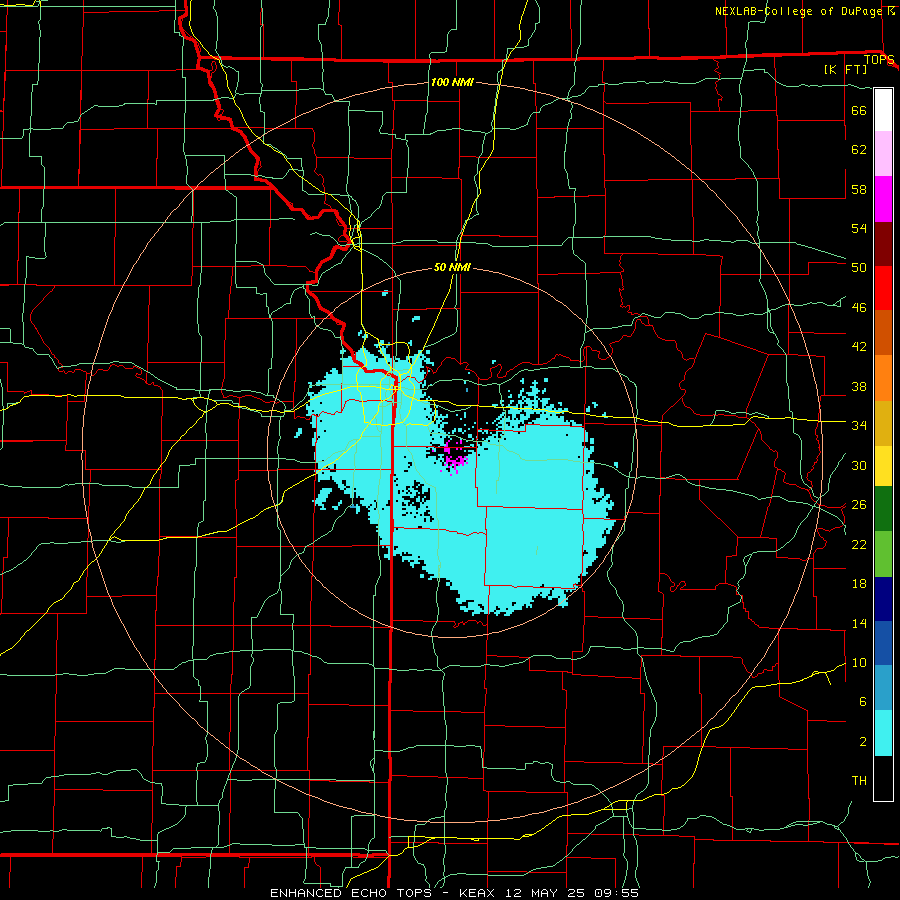Click the 100 NMI range ring label
Screen dimensions: 900x900
pyautogui.click(x=452, y=82)
